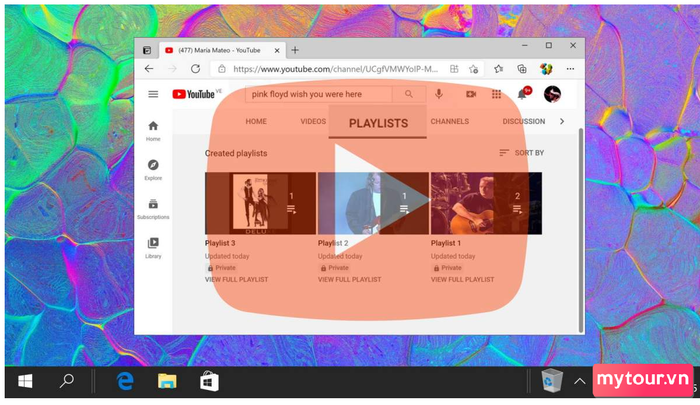Click the page vertical scrollbar

click(x=581, y=230)
